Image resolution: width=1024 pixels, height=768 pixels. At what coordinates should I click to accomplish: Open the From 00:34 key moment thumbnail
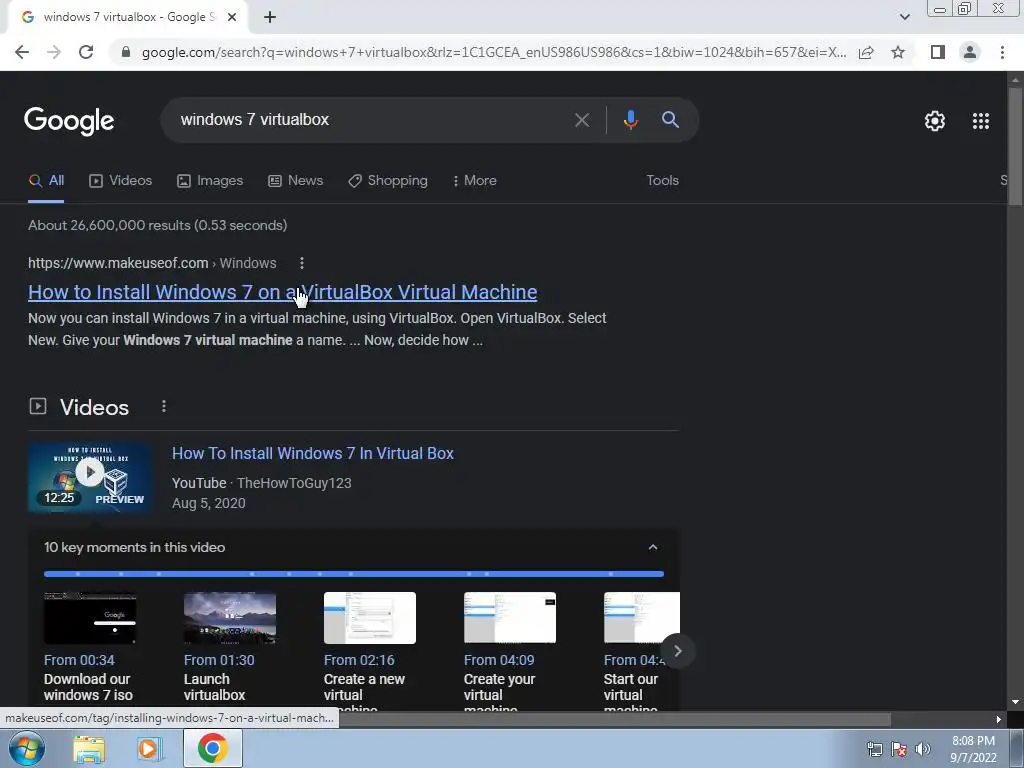click(90, 618)
